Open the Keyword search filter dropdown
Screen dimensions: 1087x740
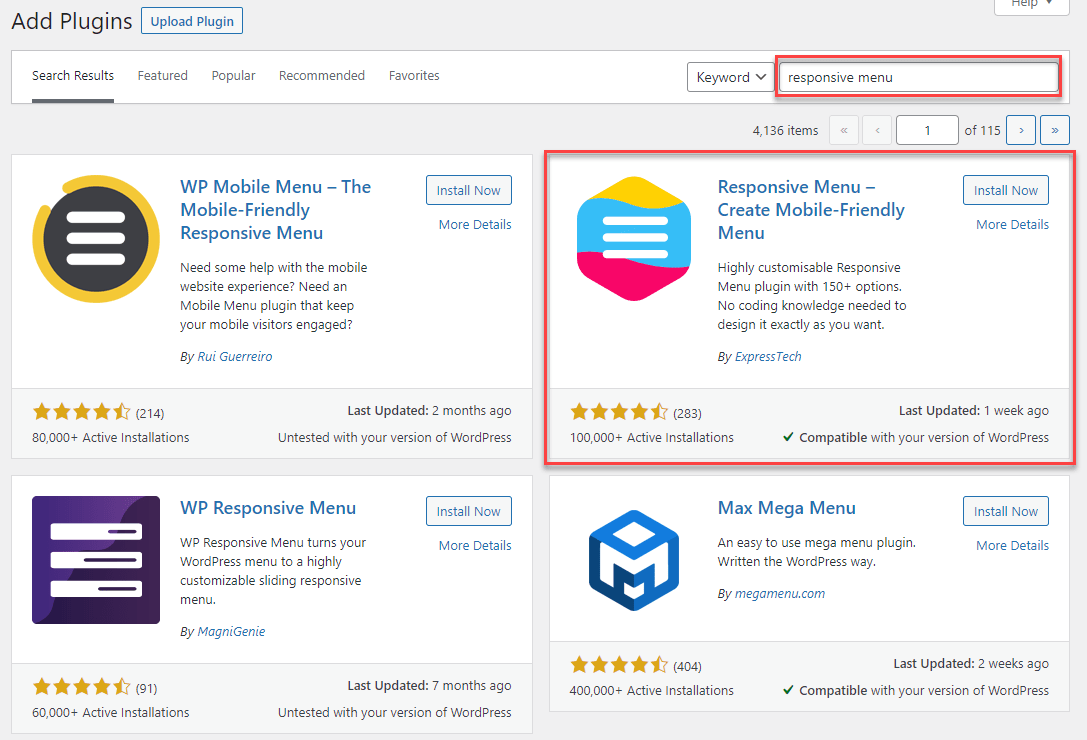point(731,77)
